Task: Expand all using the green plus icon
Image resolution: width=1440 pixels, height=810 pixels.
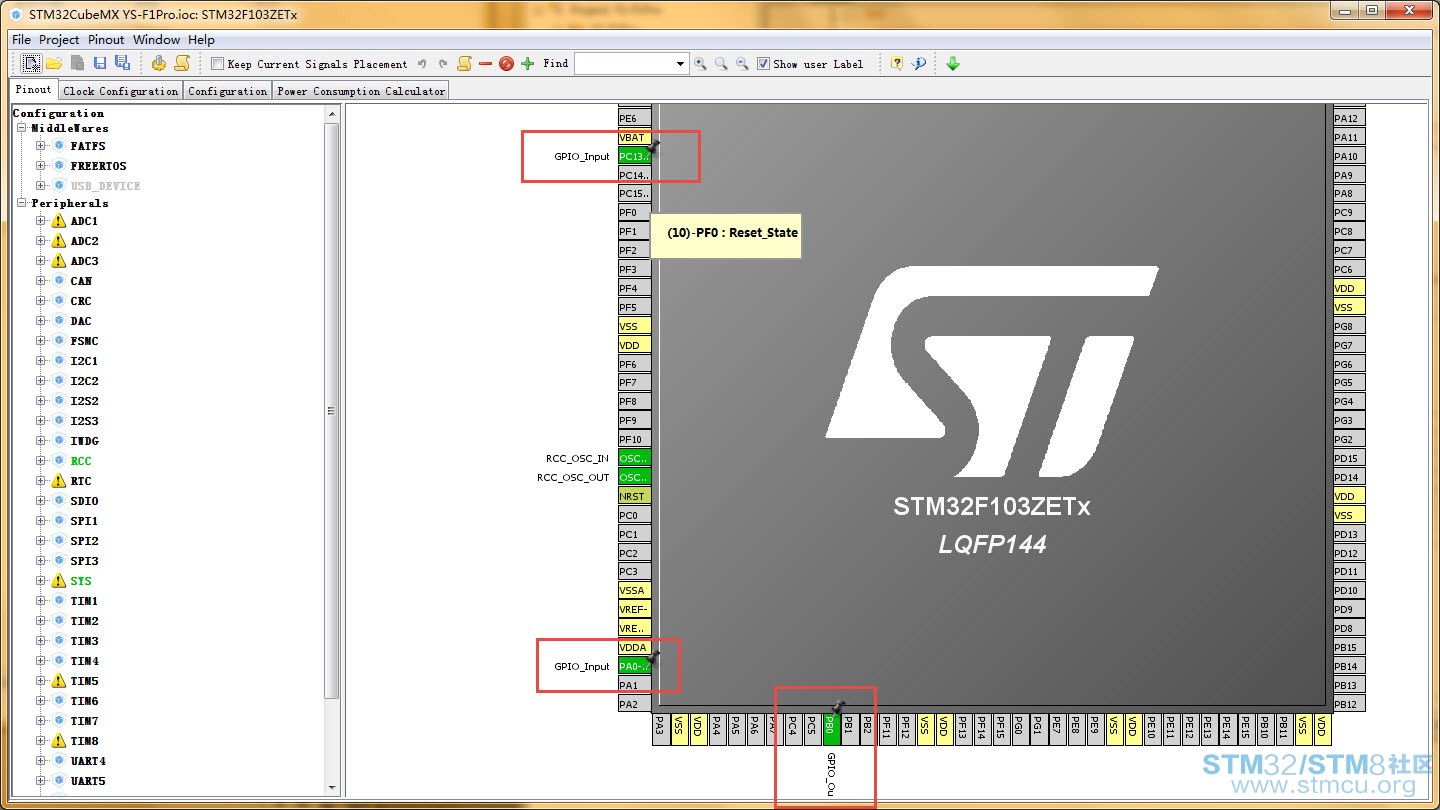Action: 528,64
